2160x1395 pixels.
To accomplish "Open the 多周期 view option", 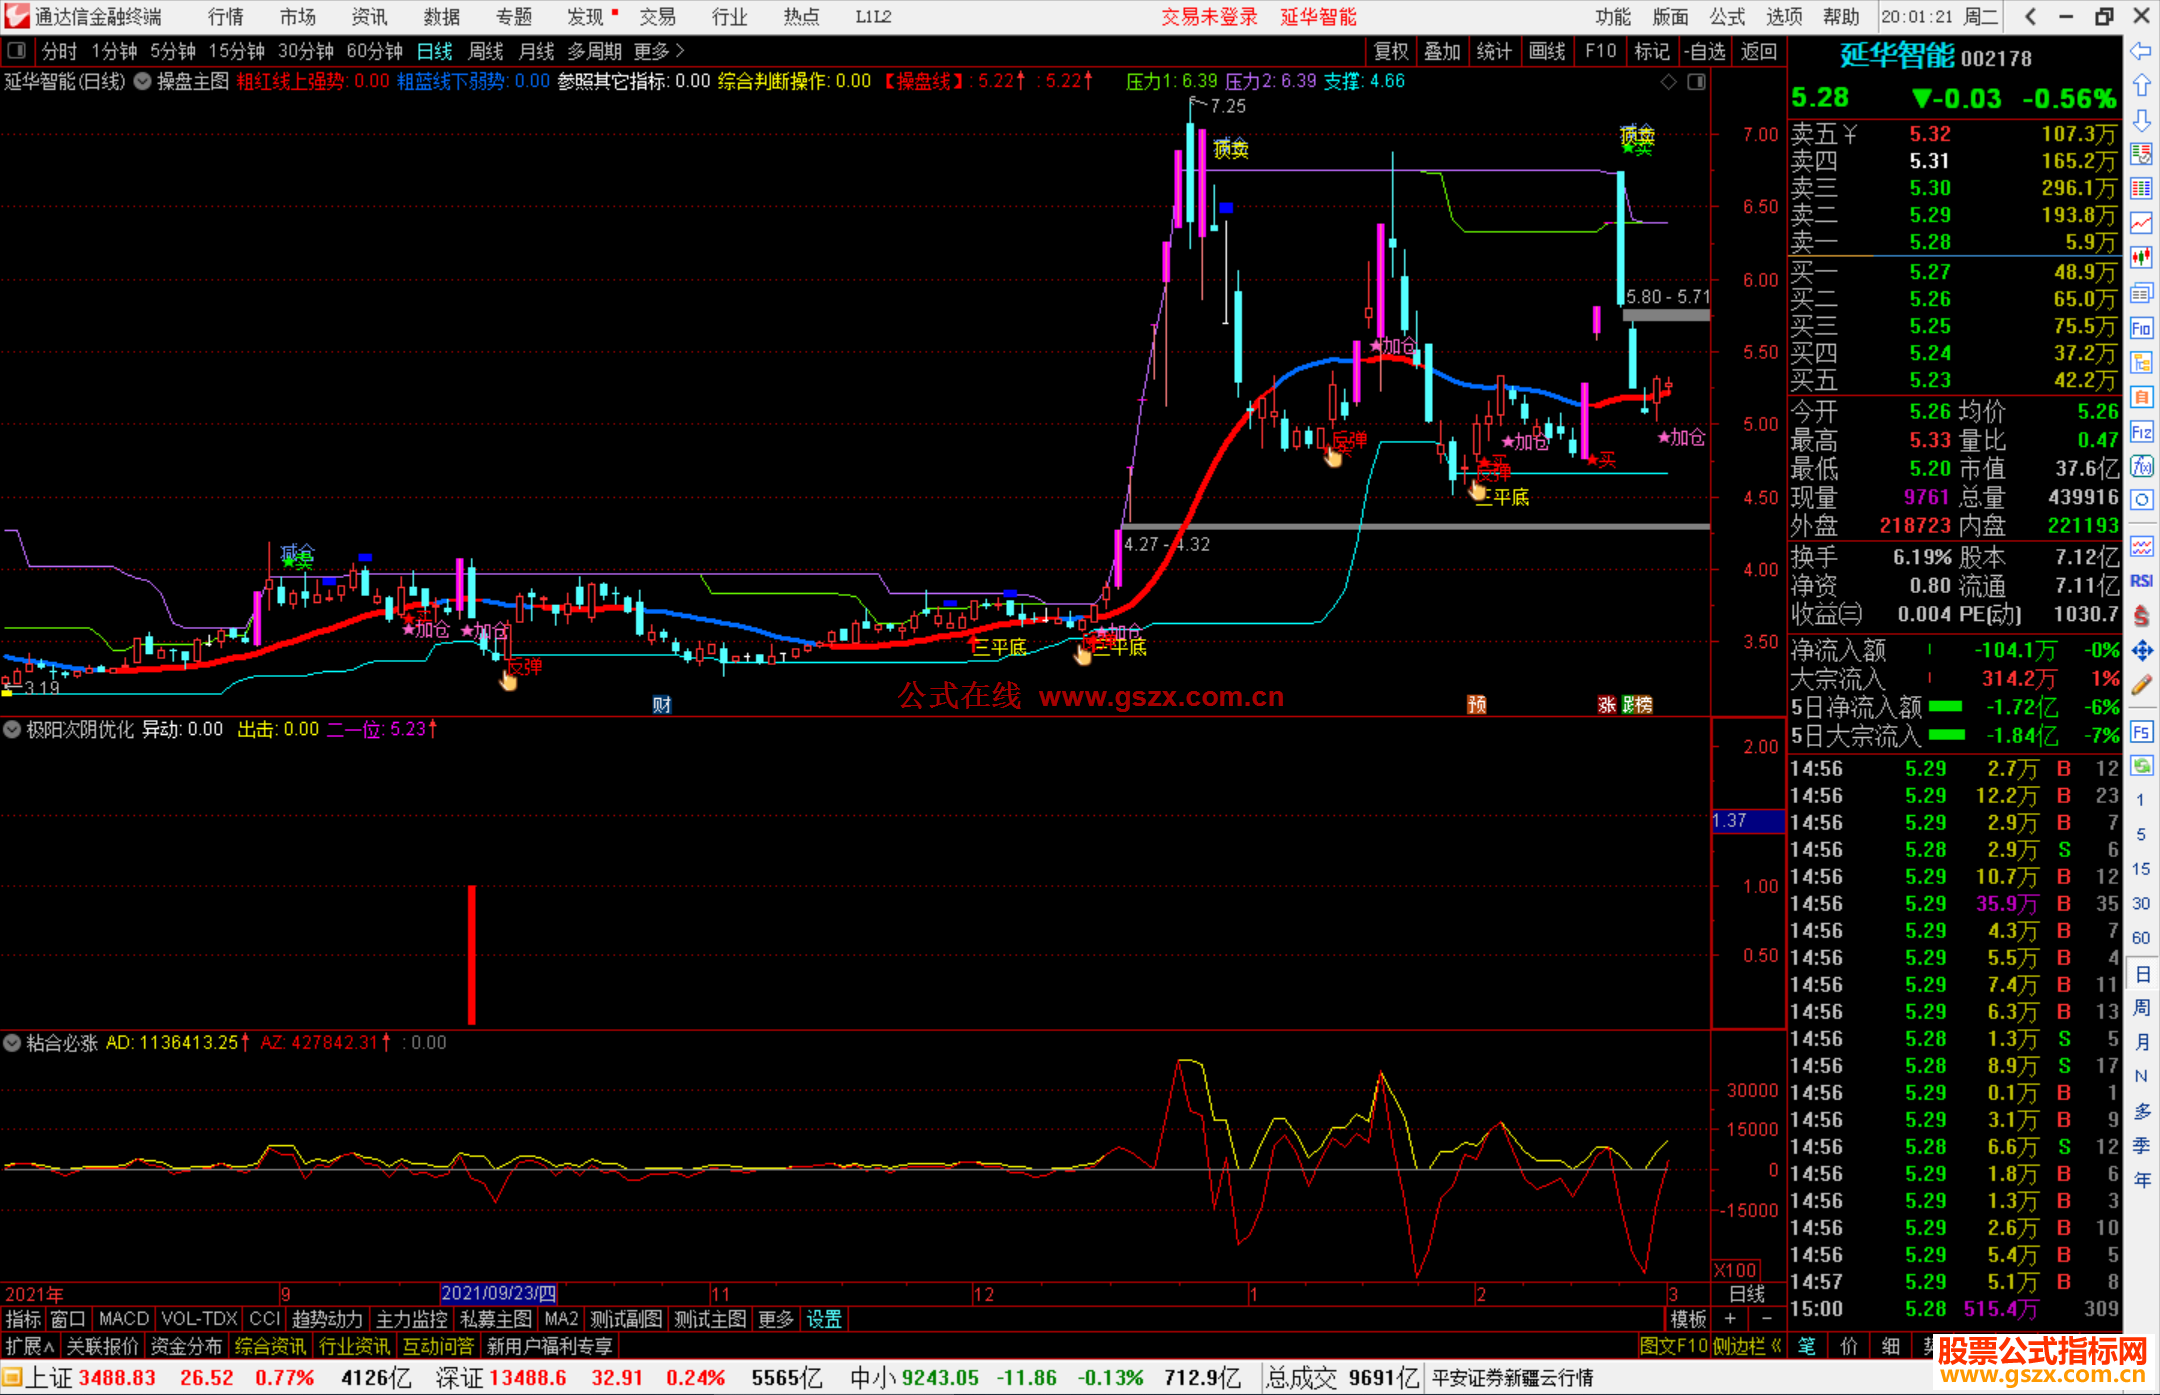I will 594,51.
